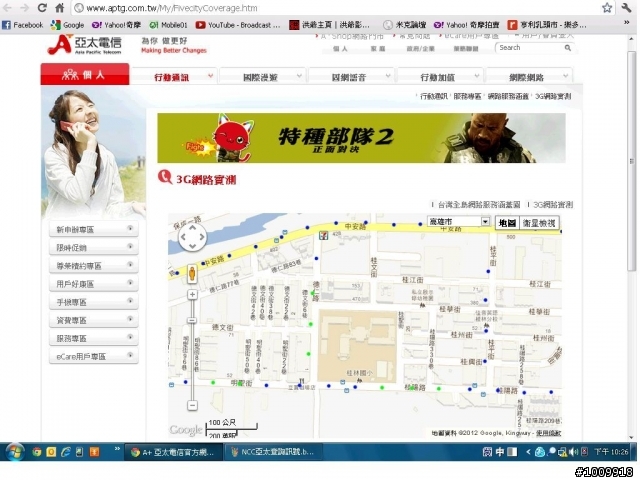This screenshot has height=480, width=640.
Task: Show hidden tray icons with the arrow
Action: coord(528,452)
